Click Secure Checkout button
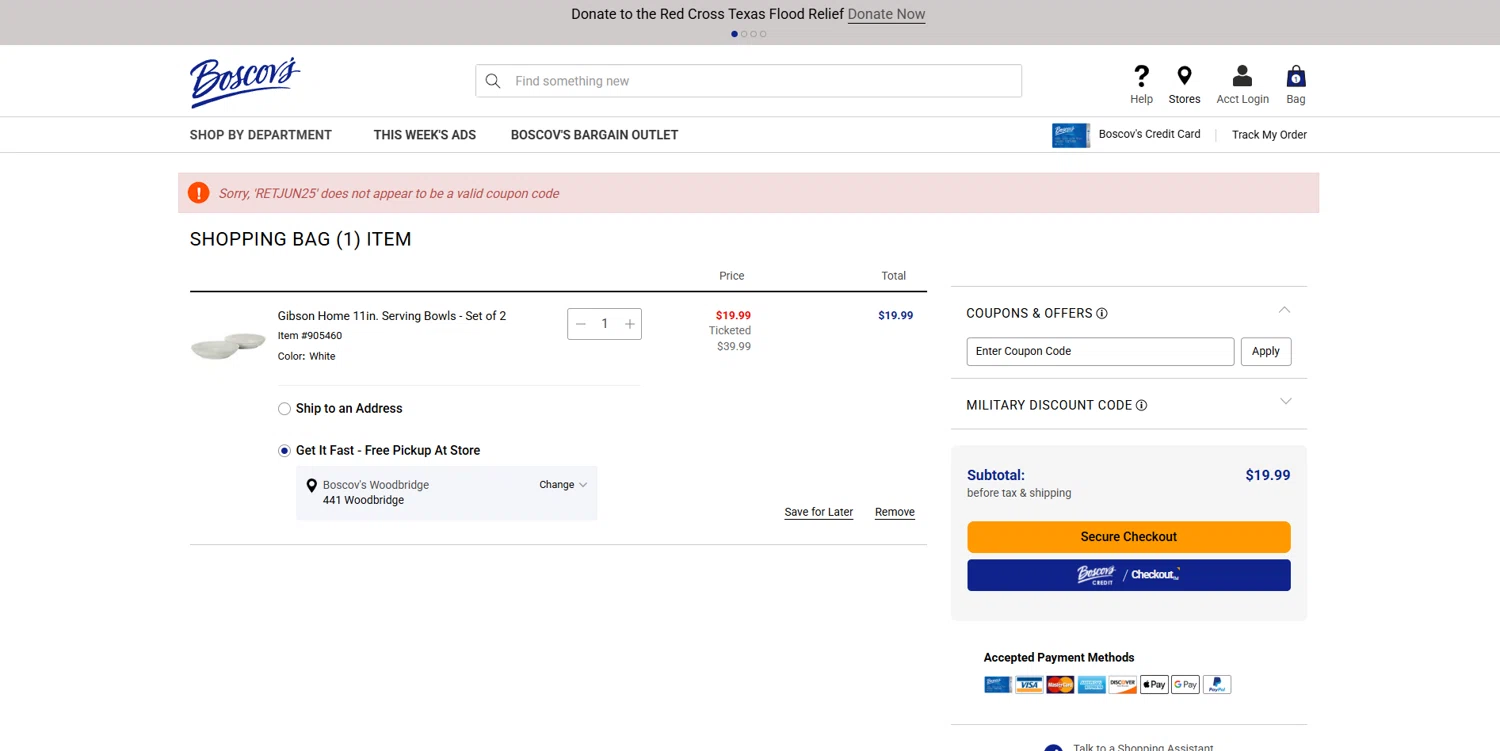The height and width of the screenshot is (751, 1500). [1129, 537]
